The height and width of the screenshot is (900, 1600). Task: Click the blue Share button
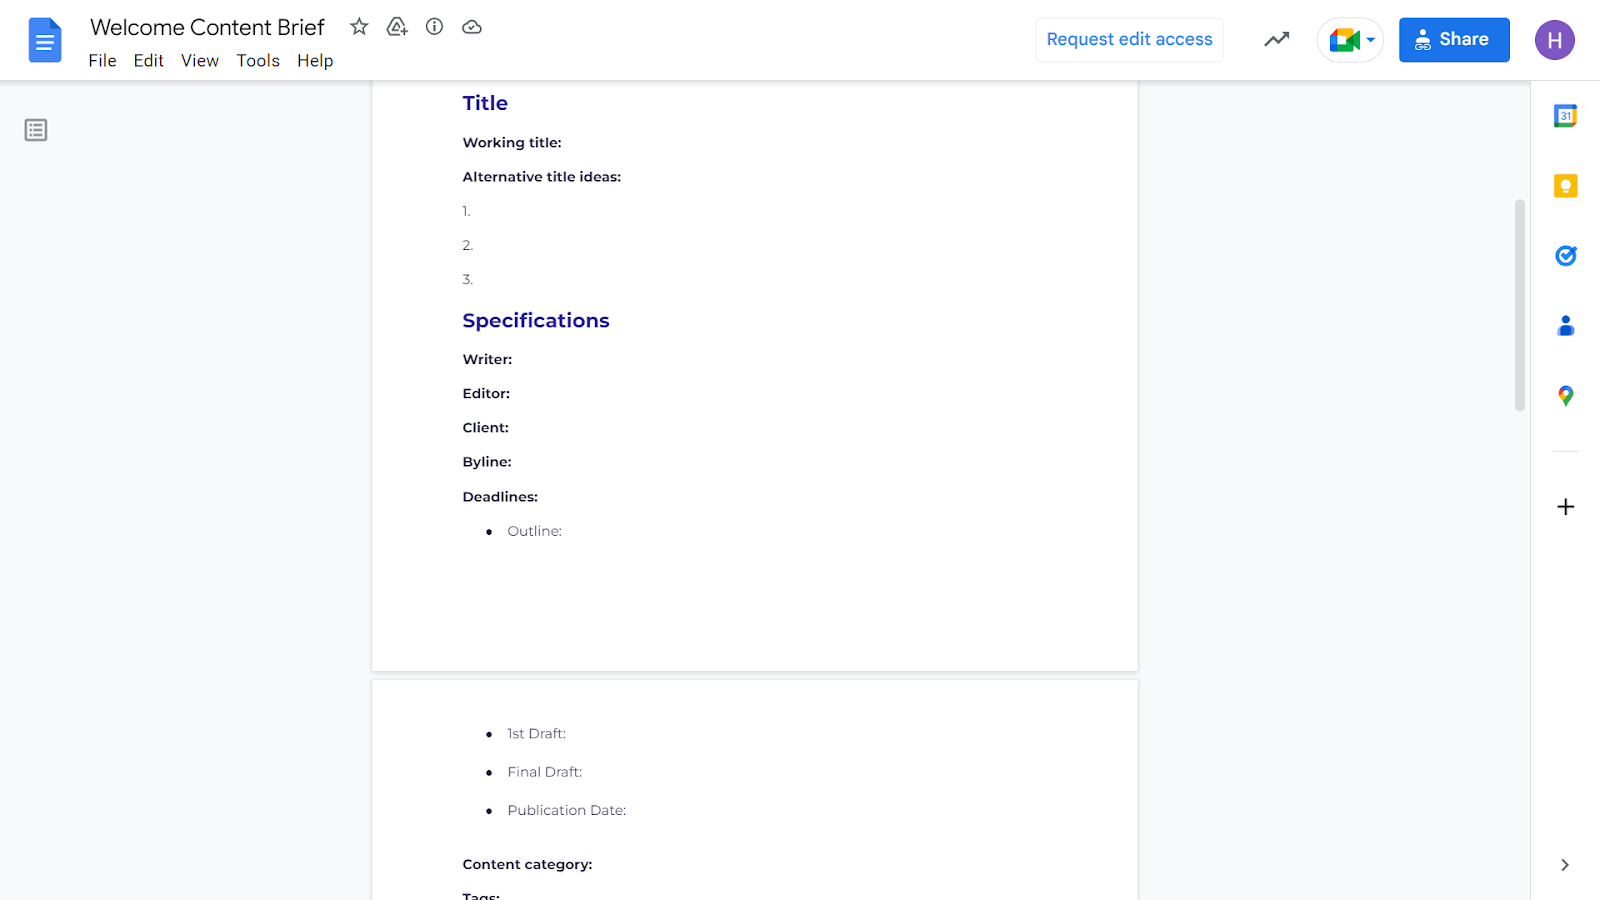(1454, 40)
